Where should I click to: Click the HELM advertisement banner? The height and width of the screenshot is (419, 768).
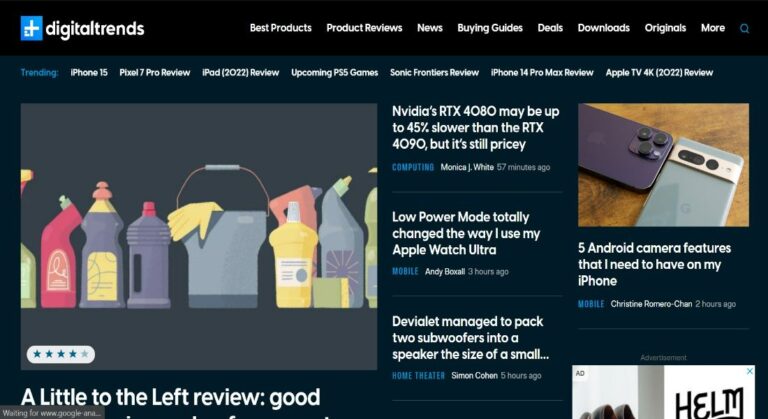[x=663, y=392]
